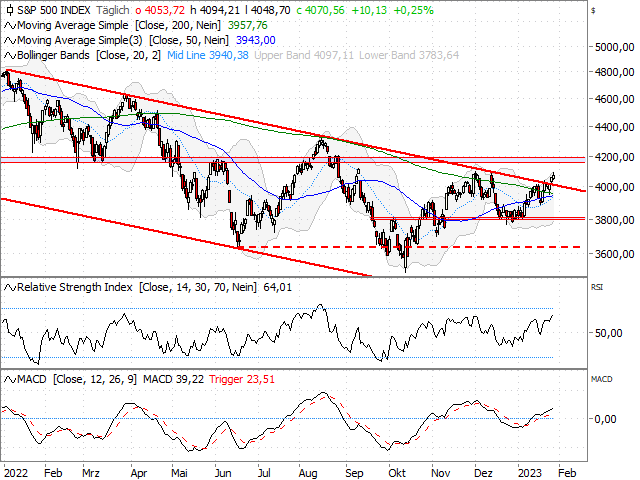Screen dimensions: 640x480
Task: Click the candlestick icon beside S&P 500 INDEX
Action: click(x=10, y=11)
